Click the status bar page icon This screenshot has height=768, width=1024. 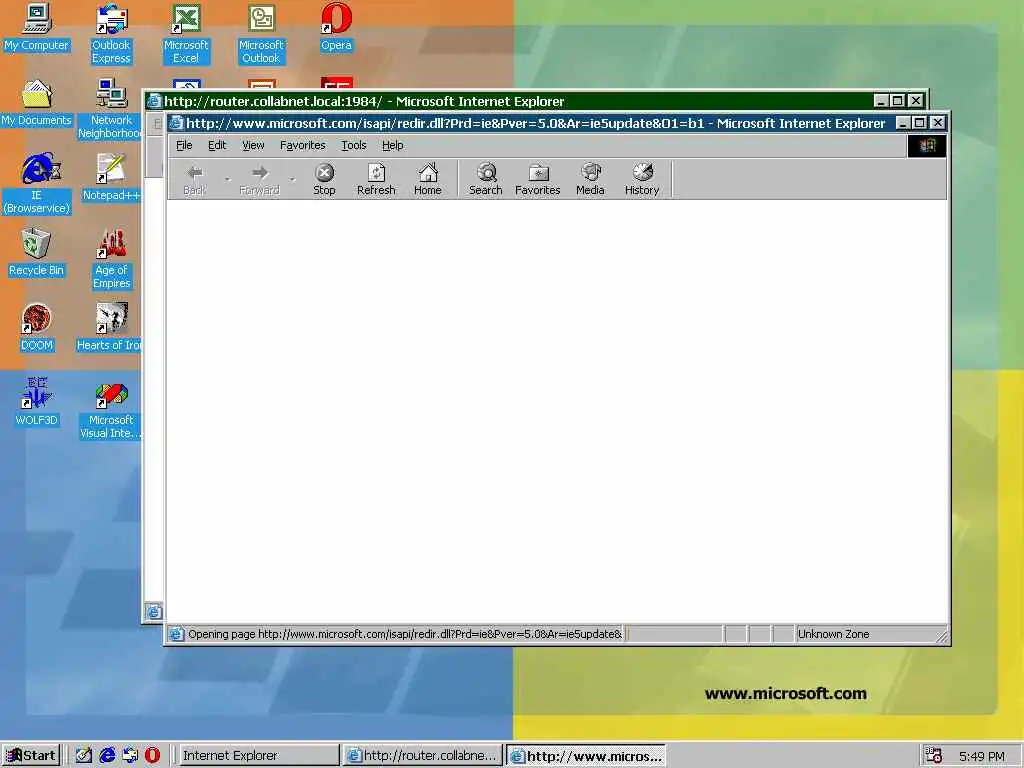176,634
